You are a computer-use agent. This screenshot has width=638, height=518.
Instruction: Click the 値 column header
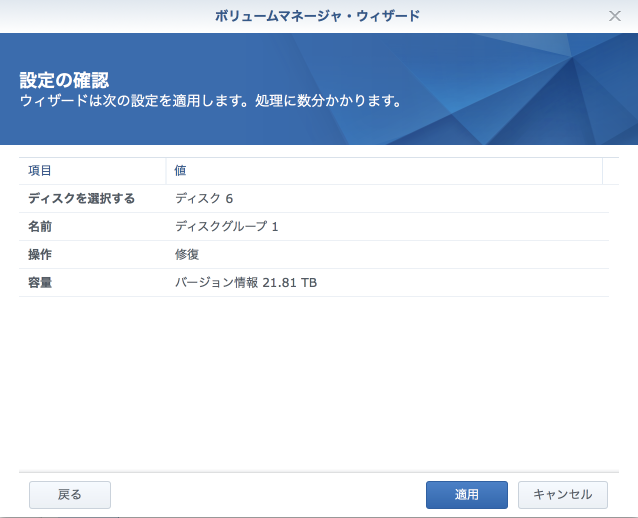(180, 171)
